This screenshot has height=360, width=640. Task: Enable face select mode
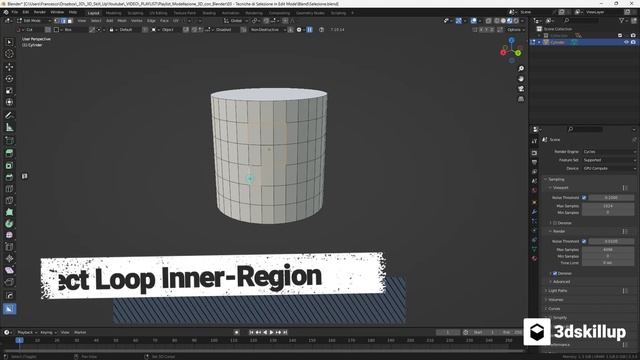[x=70, y=20]
